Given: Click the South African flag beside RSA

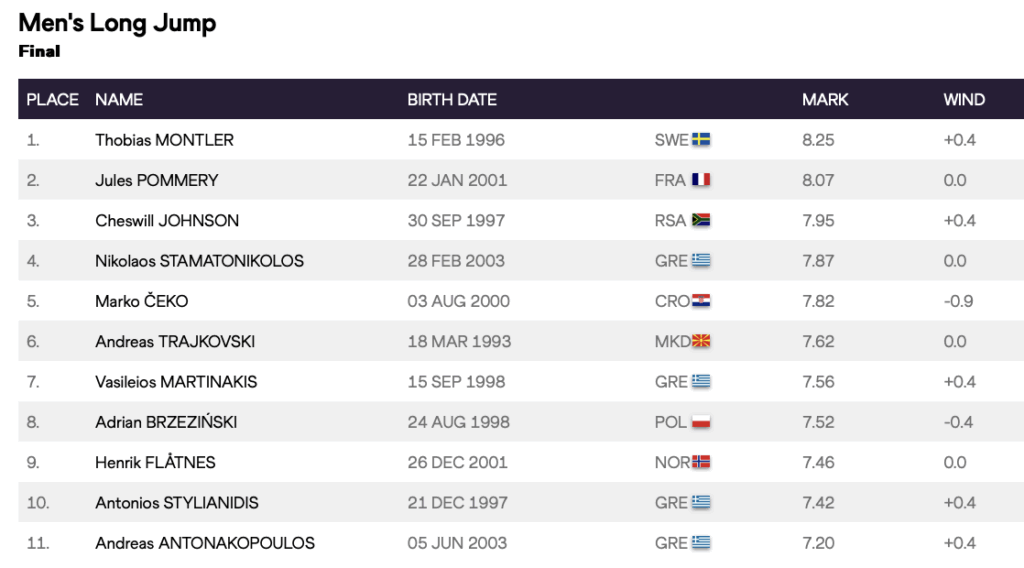Looking at the screenshot, I should tap(700, 220).
